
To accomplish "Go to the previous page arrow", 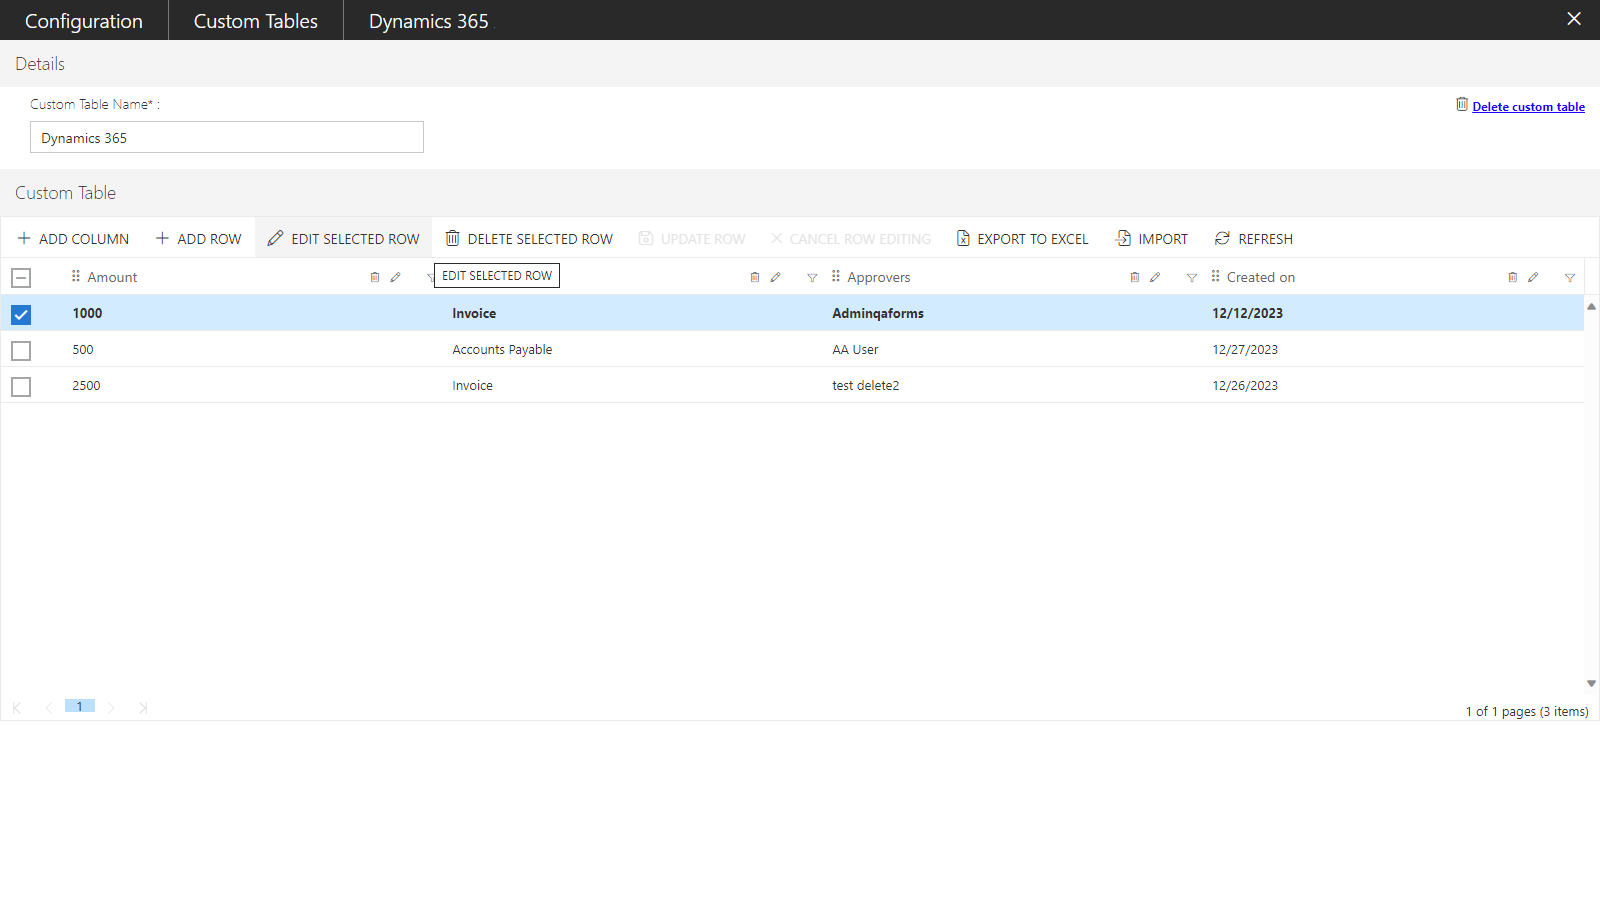I will pos(48,708).
